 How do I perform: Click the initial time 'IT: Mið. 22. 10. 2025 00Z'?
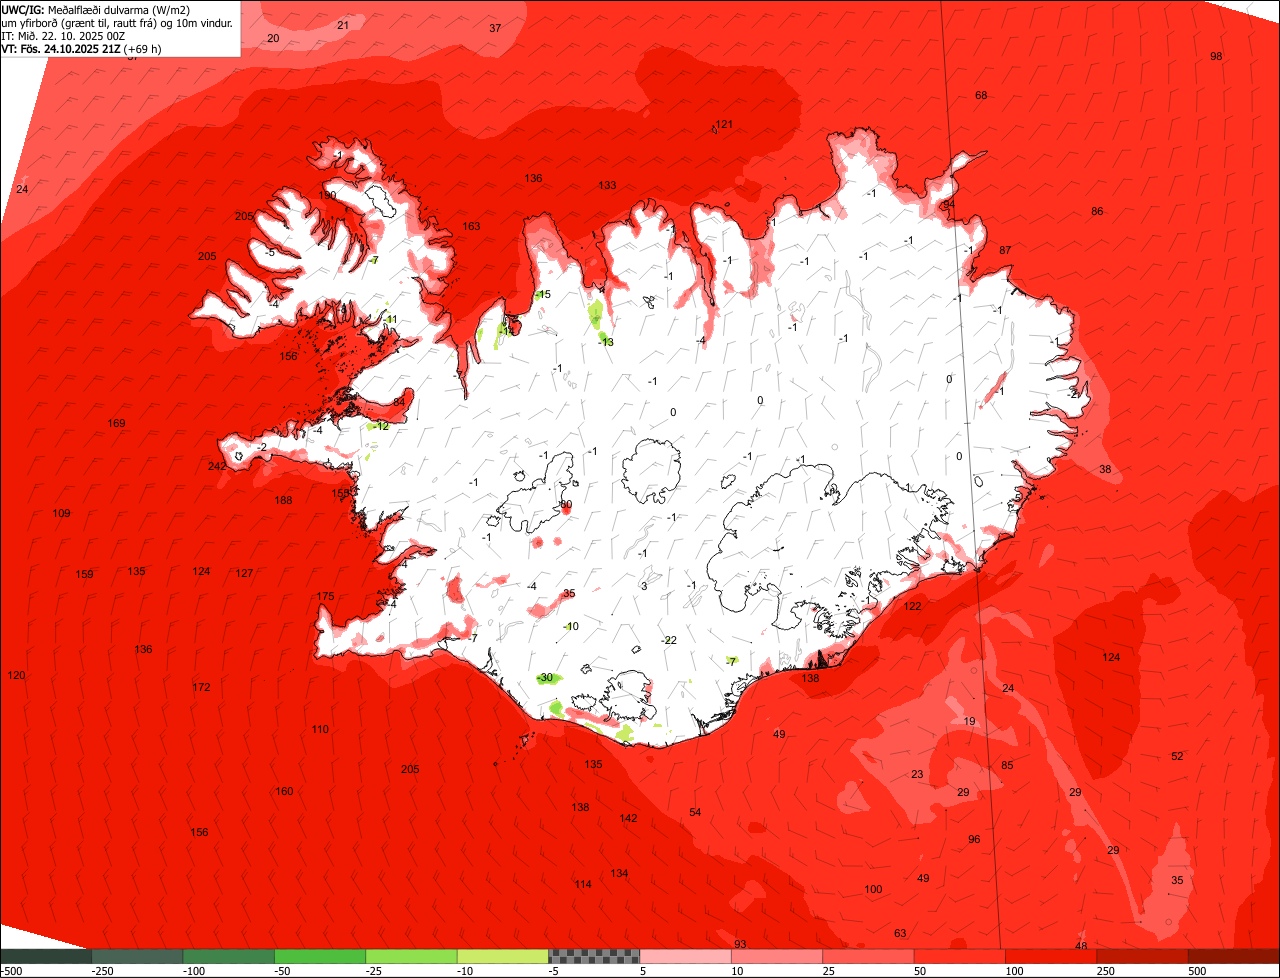click(64, 35)
